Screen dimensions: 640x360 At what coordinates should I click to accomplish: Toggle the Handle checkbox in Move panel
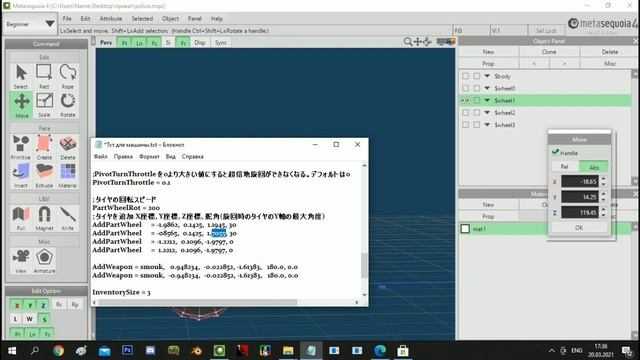555,152
